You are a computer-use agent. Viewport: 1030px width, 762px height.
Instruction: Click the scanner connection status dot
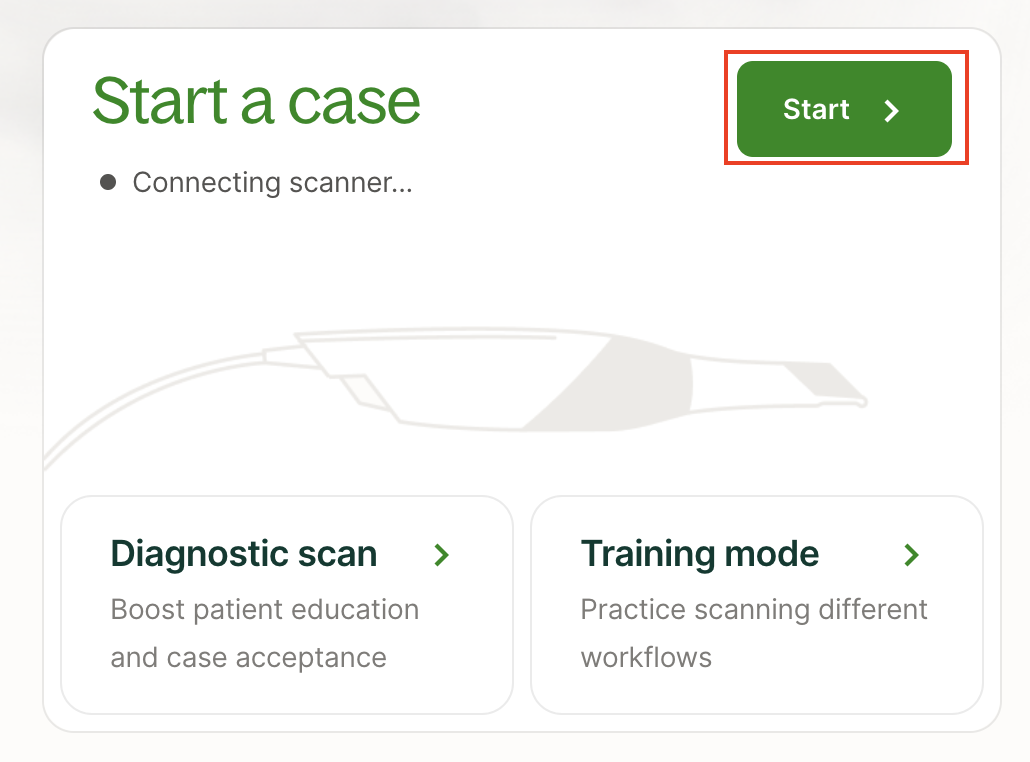(x=108, y=182)
